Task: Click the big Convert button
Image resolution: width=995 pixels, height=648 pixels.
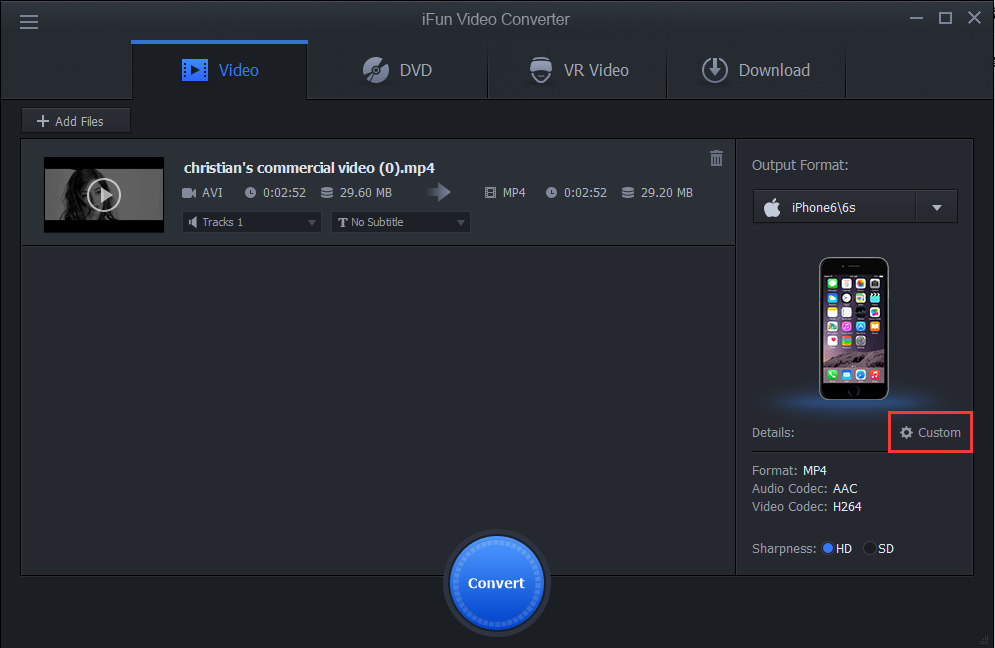Action: (x=496, y=583)
